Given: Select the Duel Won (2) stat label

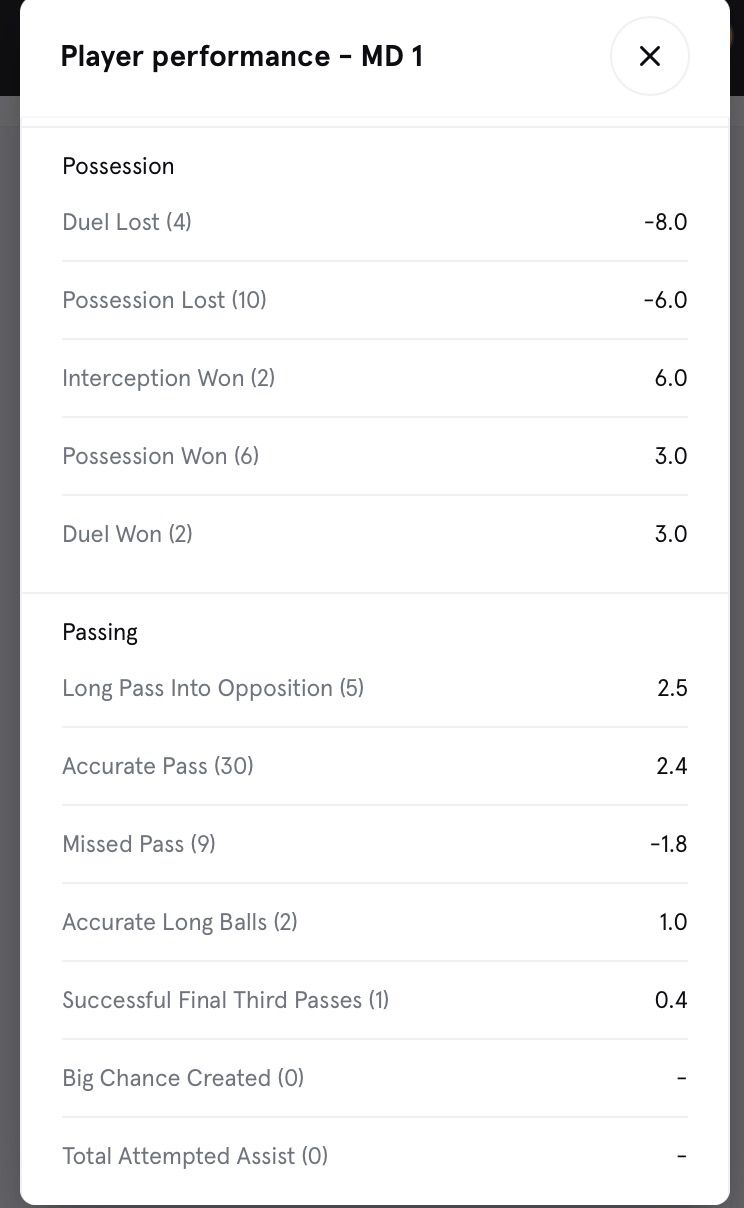Looking at the screenshot, I should 127,534.
